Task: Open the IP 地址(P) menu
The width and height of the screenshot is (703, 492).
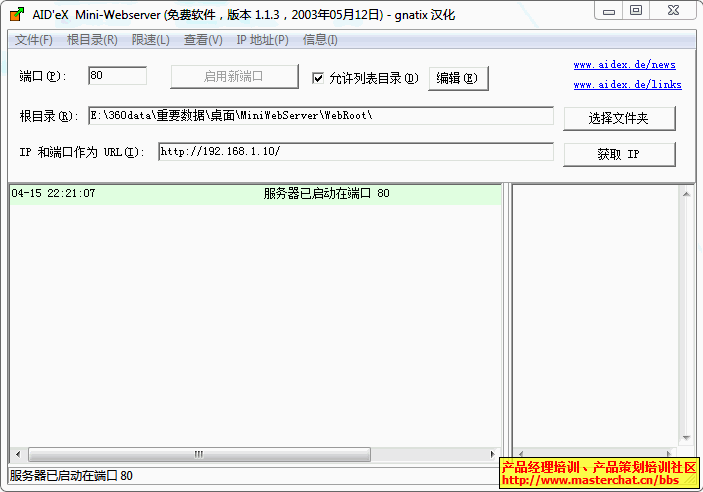Action: pyautogui.click(x=262, y=40)
